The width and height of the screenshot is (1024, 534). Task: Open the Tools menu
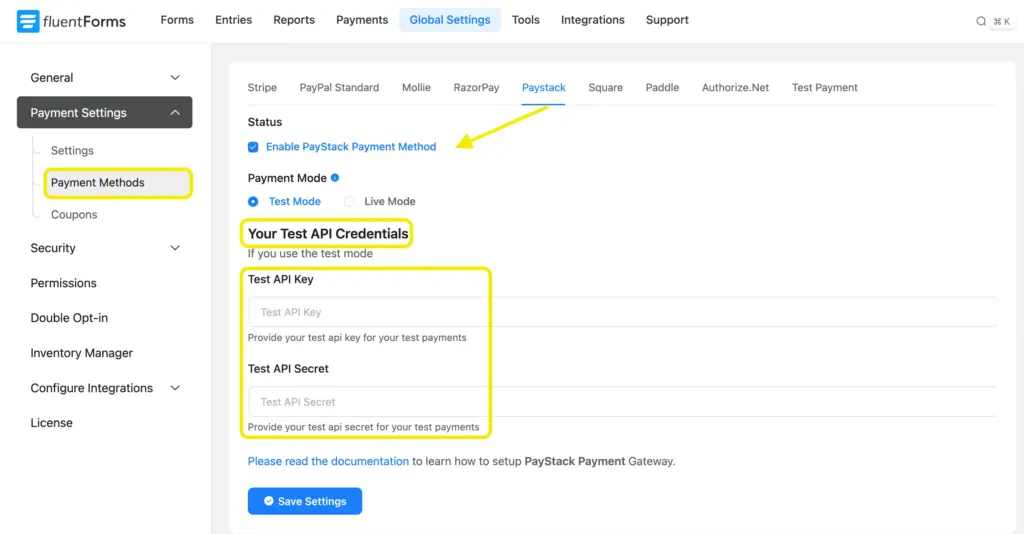coord(526,20)
